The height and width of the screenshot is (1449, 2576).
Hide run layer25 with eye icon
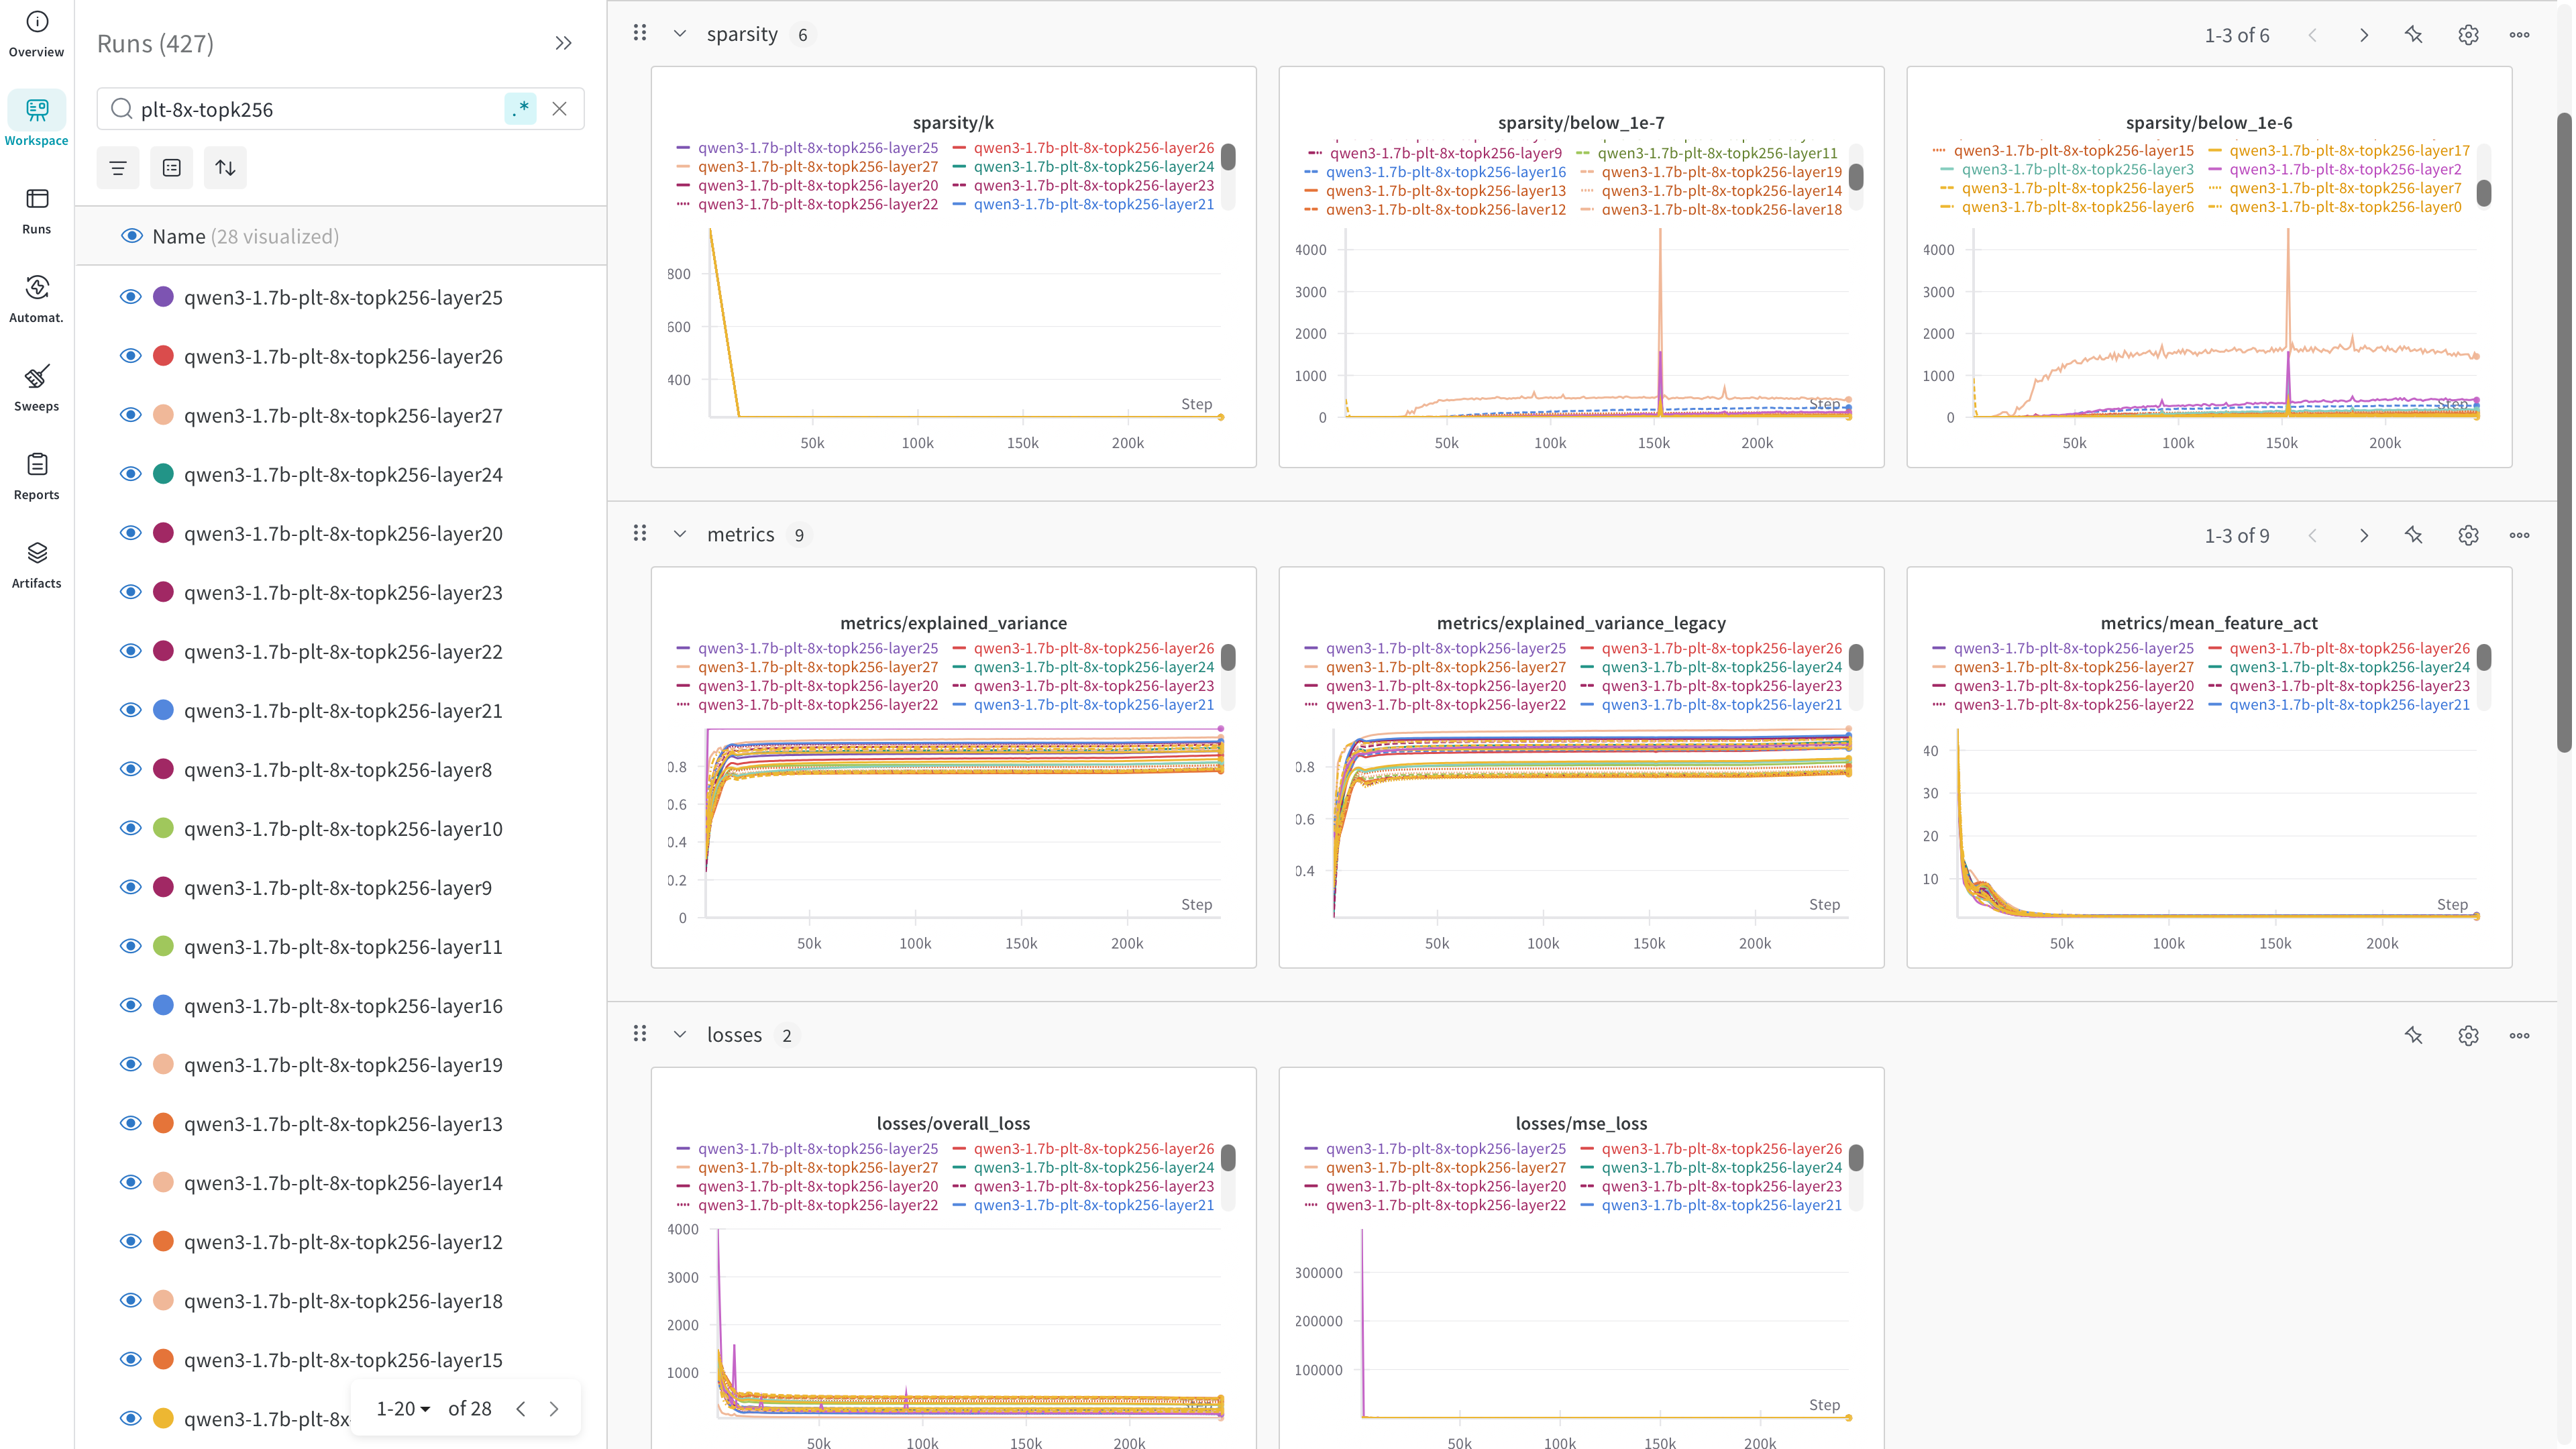131,297
